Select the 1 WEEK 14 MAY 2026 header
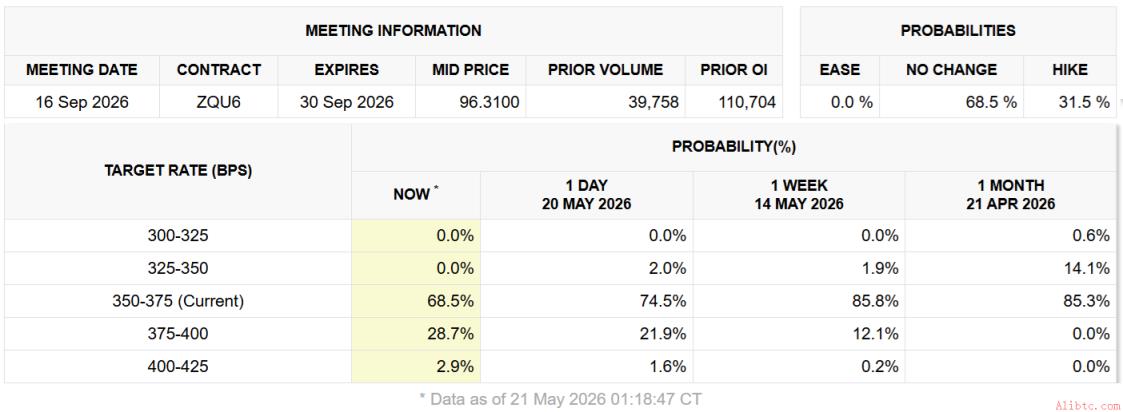This screenshot has width=1123, height=412. pyautogui.click(x=799, y=195)
